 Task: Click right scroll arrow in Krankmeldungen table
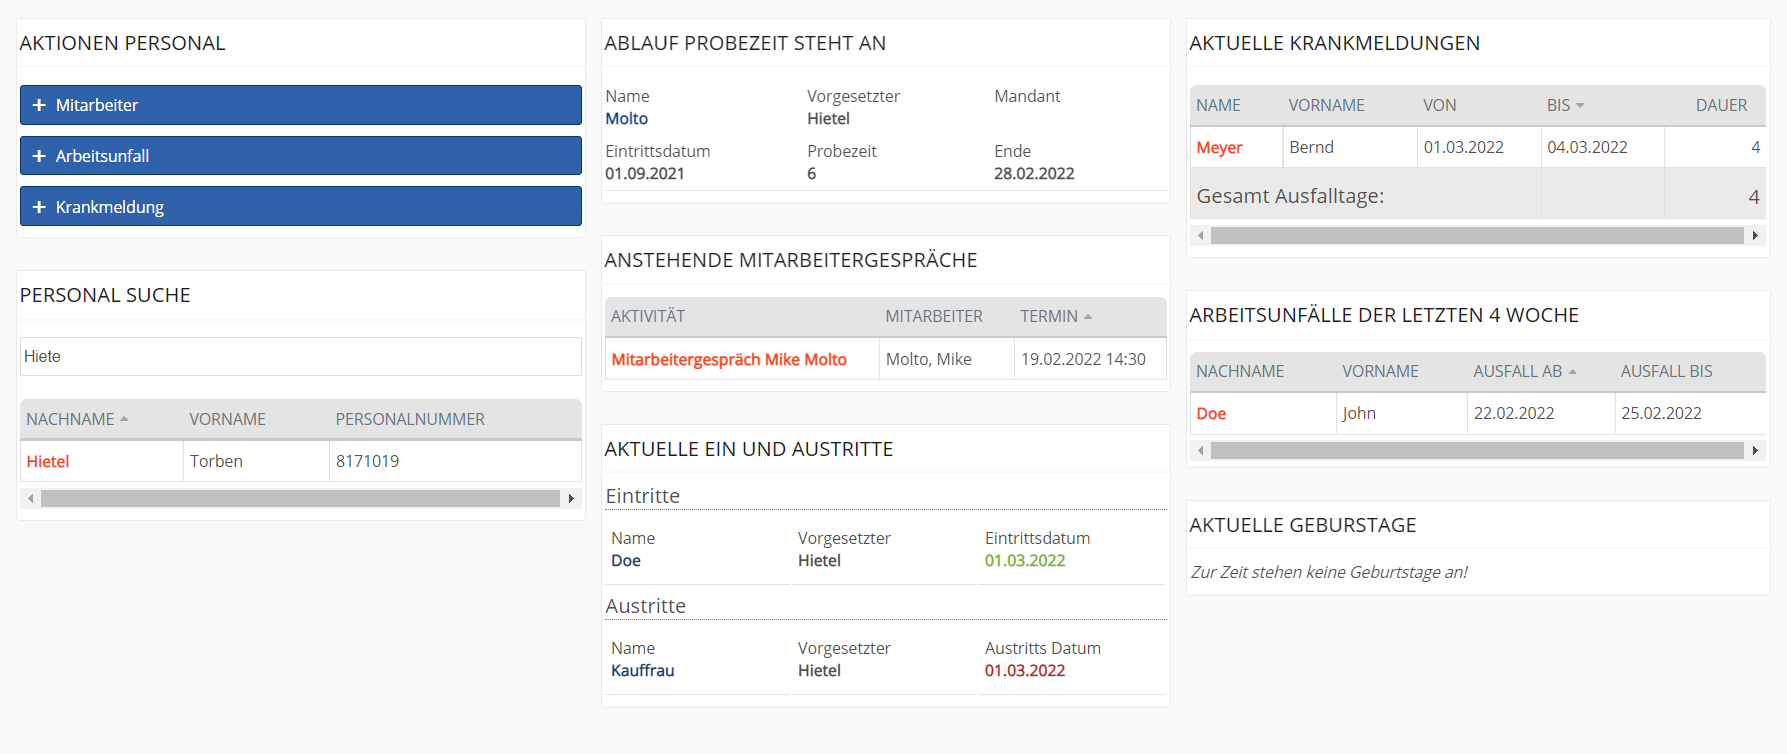click(1755, 235)
